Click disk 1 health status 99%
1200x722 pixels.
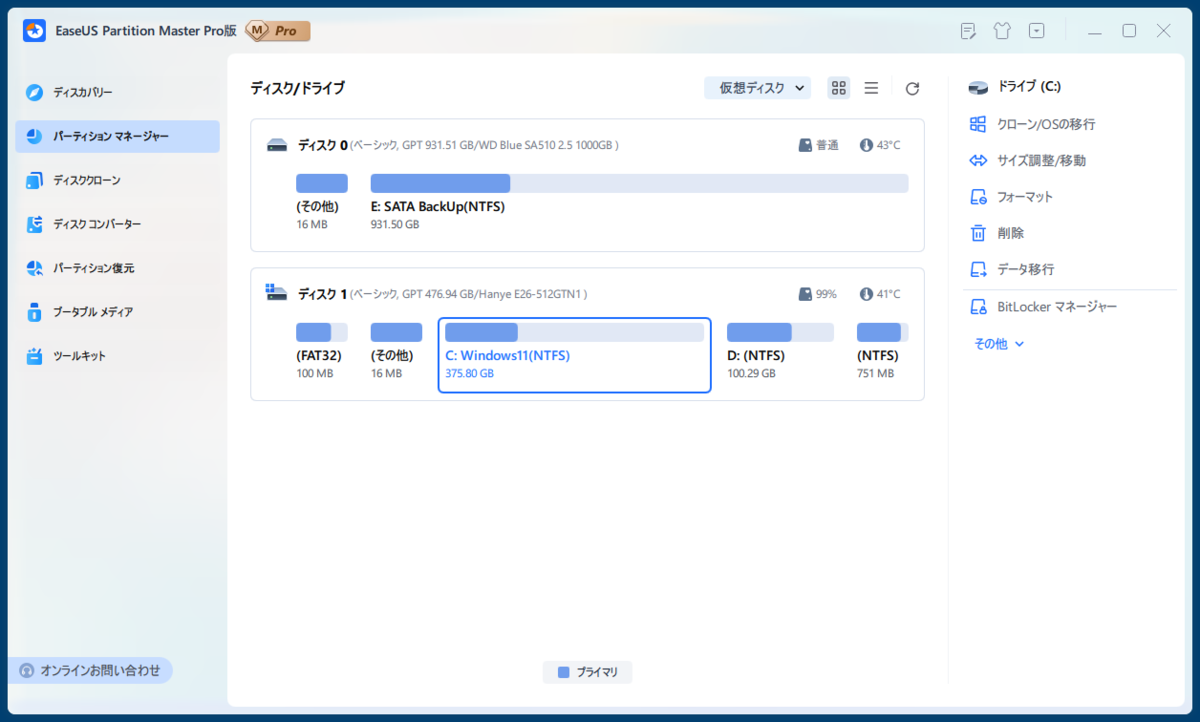coord(818,294)
